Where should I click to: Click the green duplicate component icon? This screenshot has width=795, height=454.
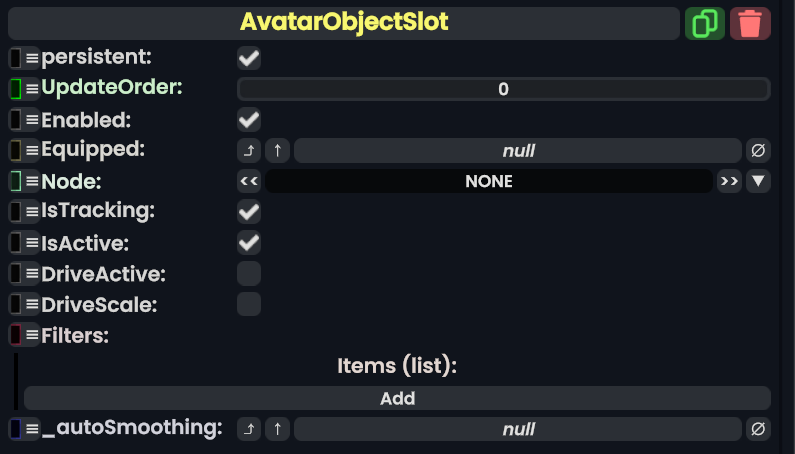pos(705,23)
